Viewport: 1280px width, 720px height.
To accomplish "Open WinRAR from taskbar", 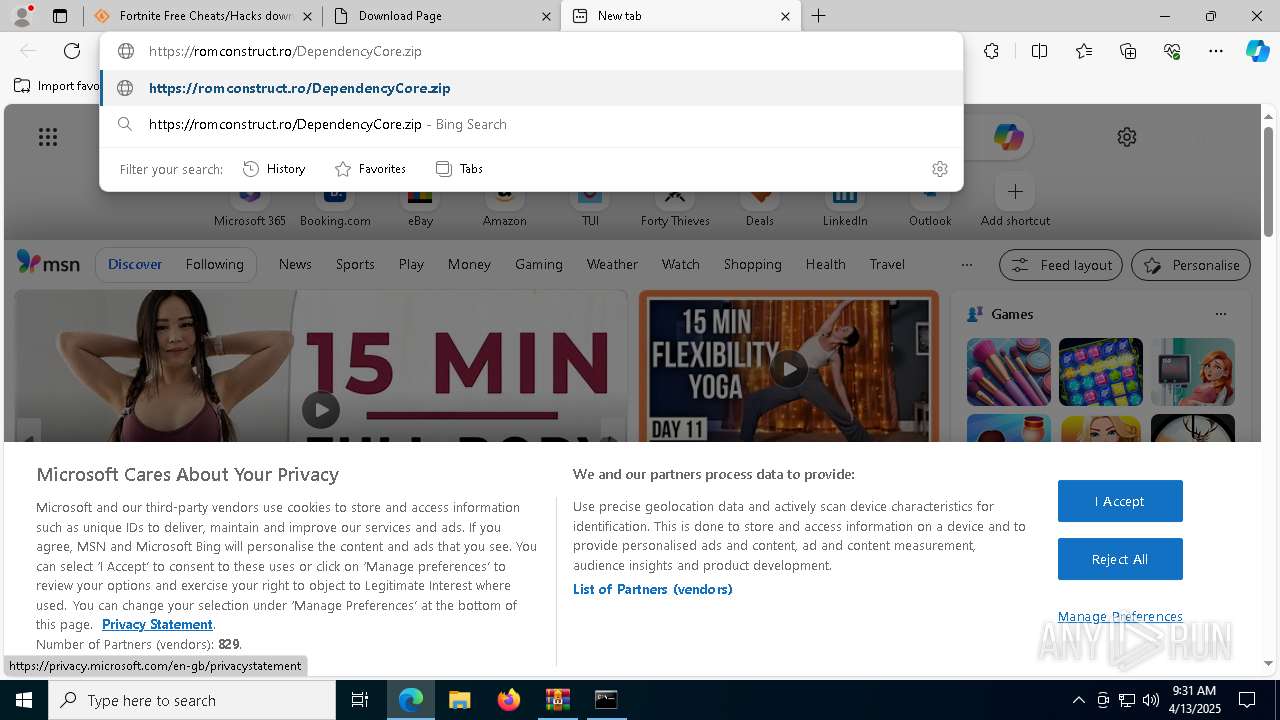I will (557, 700).
